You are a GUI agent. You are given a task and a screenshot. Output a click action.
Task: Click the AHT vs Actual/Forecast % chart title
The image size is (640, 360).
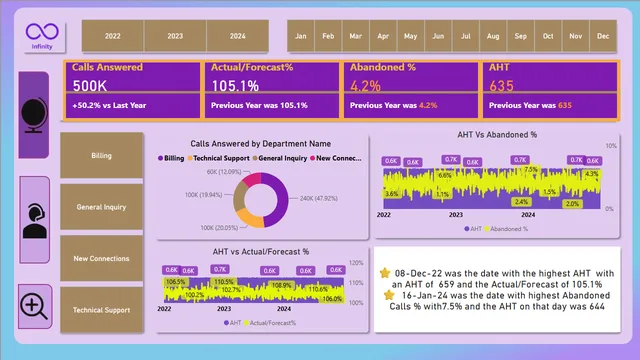coord(260,252)
